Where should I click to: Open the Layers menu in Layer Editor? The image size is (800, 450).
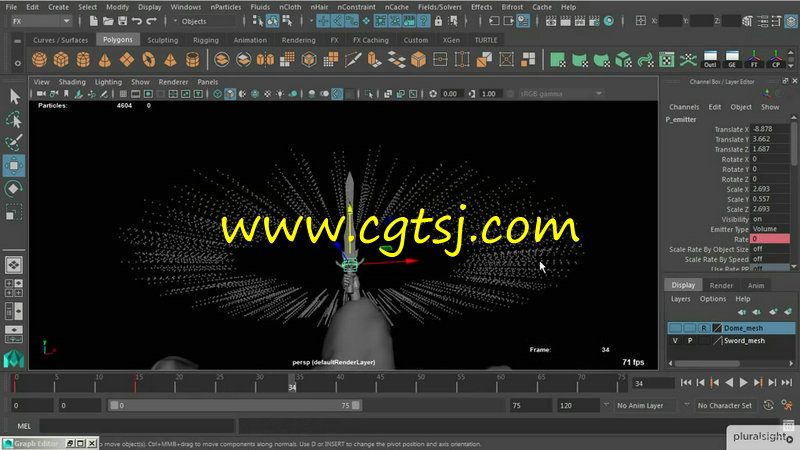pyautogui.click(x=681, y=299)
